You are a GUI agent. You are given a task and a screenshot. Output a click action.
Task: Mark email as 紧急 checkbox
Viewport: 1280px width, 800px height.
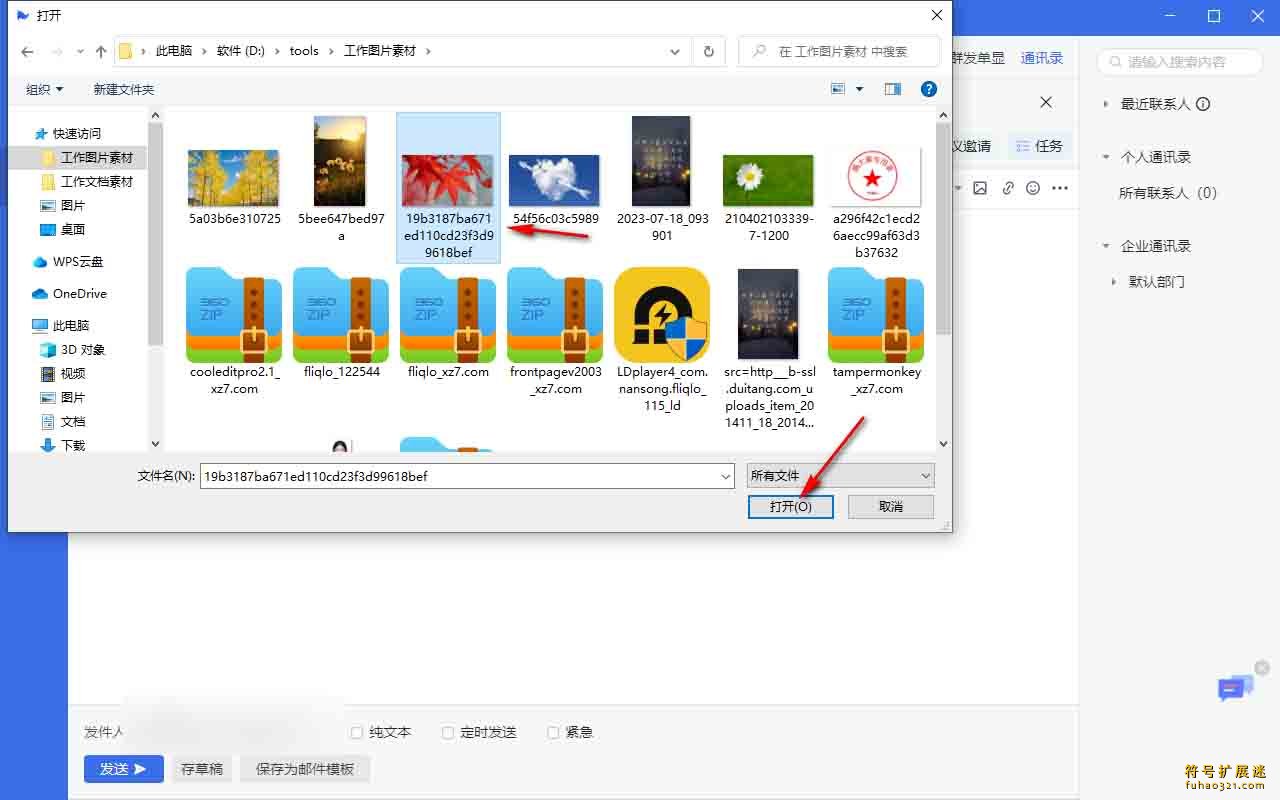point(553,733)
